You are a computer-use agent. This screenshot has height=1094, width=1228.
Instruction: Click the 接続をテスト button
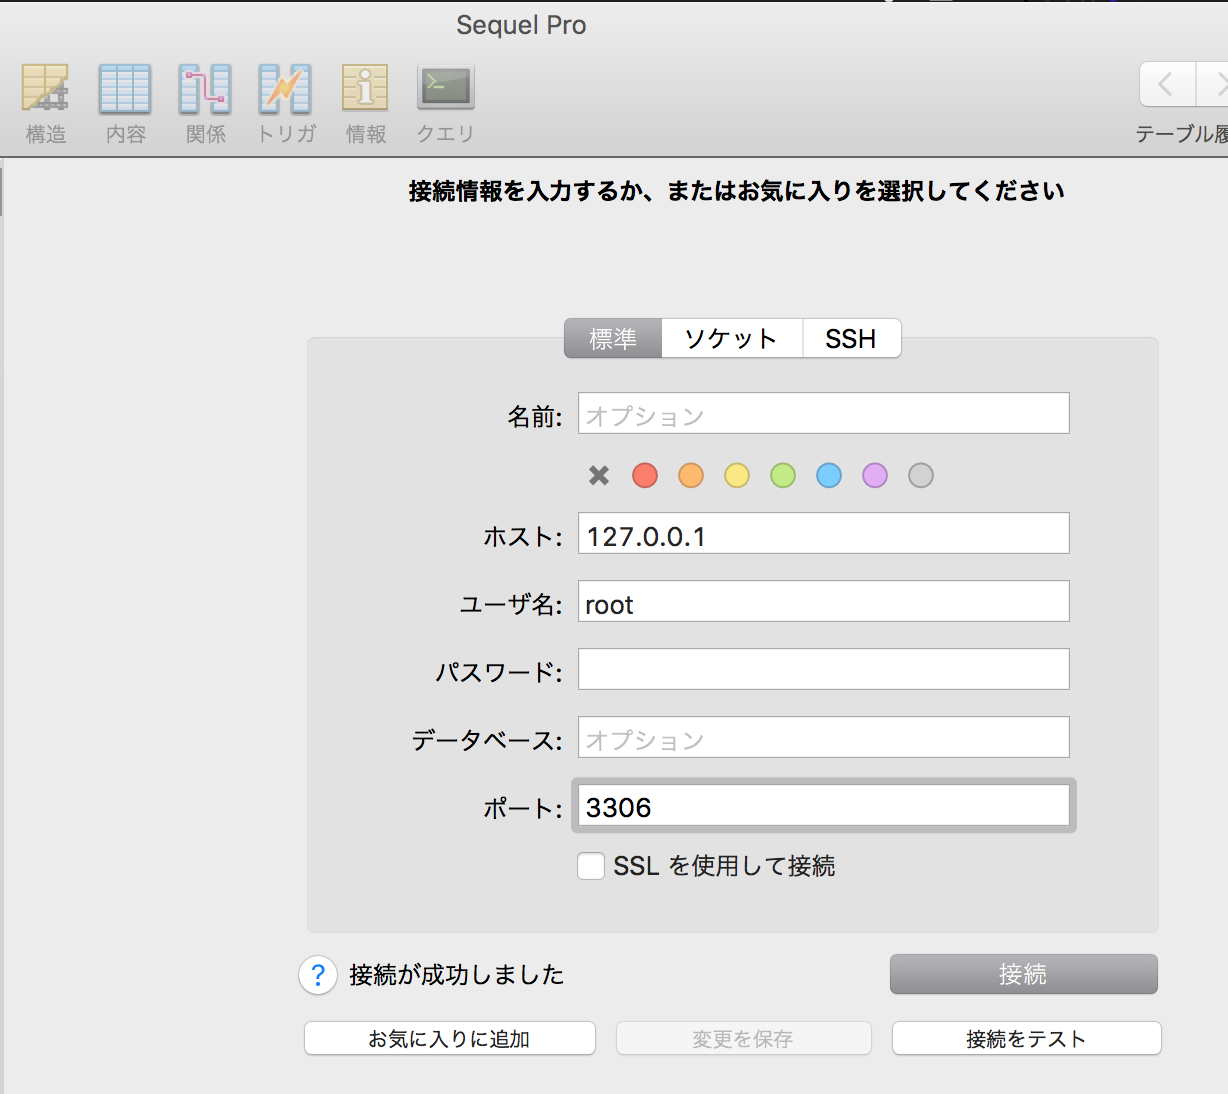coord(1027,1038)
